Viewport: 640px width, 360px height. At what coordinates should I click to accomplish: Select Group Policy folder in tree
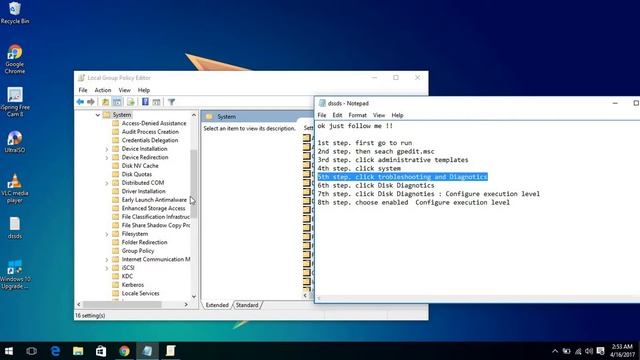(133, 251)
